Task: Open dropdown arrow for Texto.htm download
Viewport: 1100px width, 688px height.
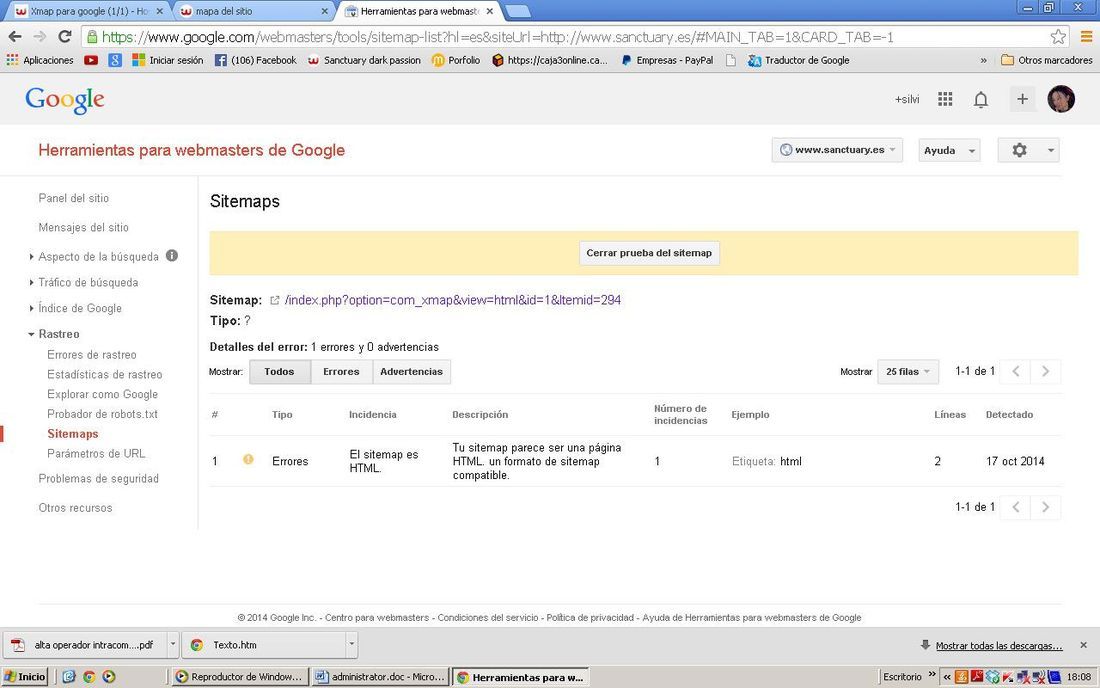Action: click(351, 645)
